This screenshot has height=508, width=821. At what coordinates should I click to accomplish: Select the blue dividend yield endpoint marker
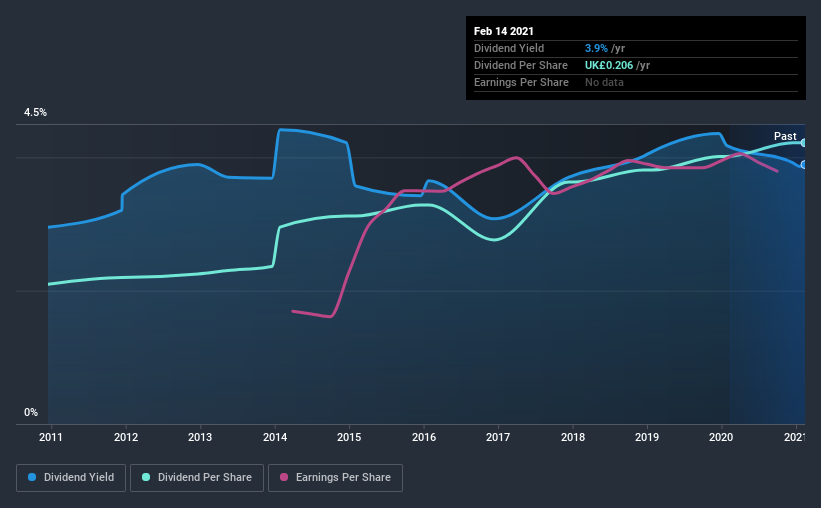click(803, 164)
